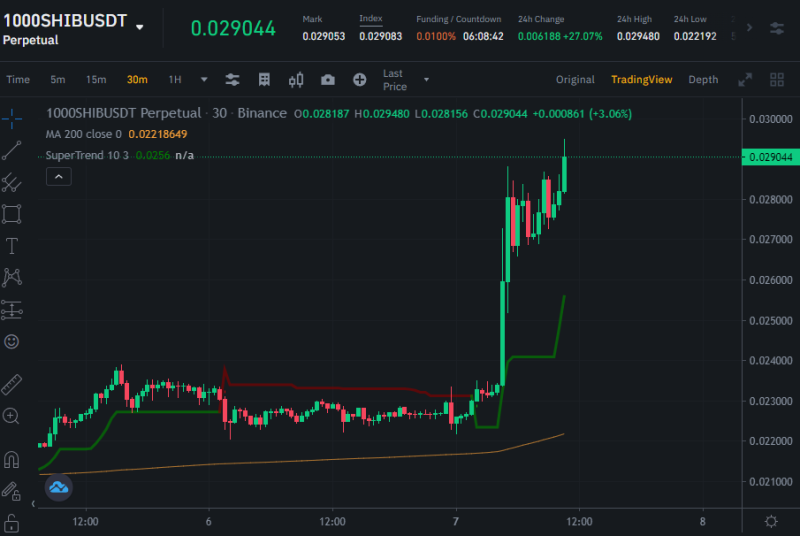This screenshot has height=536, width=800.
Task: Click the chart title 1000SHIBUSDT Perpetual 30 Binance
Action: (166, 113)
